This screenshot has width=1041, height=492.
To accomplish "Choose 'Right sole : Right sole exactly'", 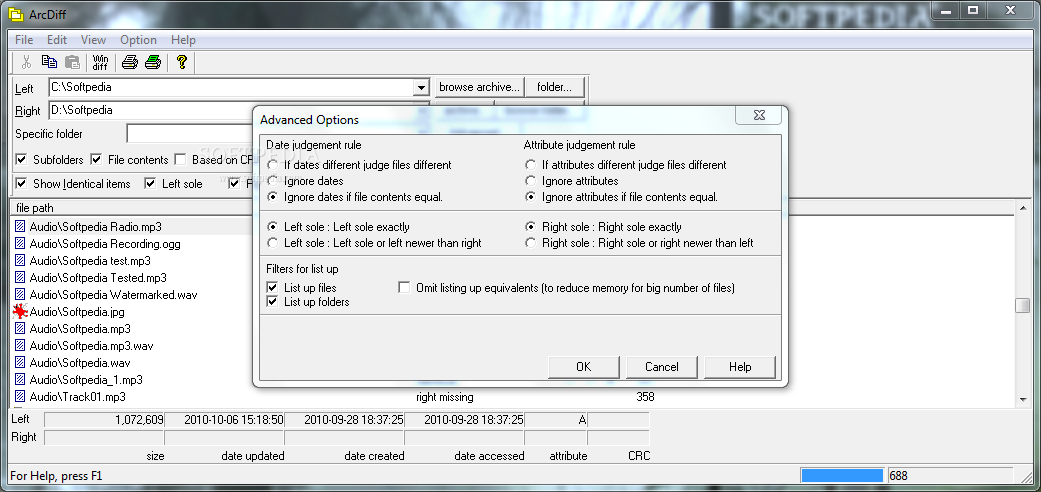I will 530,227.
